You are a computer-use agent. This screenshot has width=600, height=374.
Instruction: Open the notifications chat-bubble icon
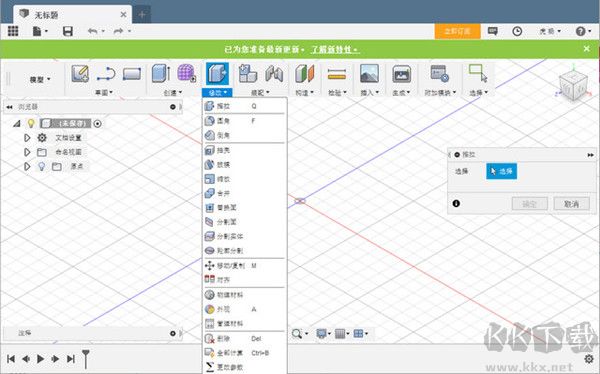pyautogui.click(x=492, y=31)
